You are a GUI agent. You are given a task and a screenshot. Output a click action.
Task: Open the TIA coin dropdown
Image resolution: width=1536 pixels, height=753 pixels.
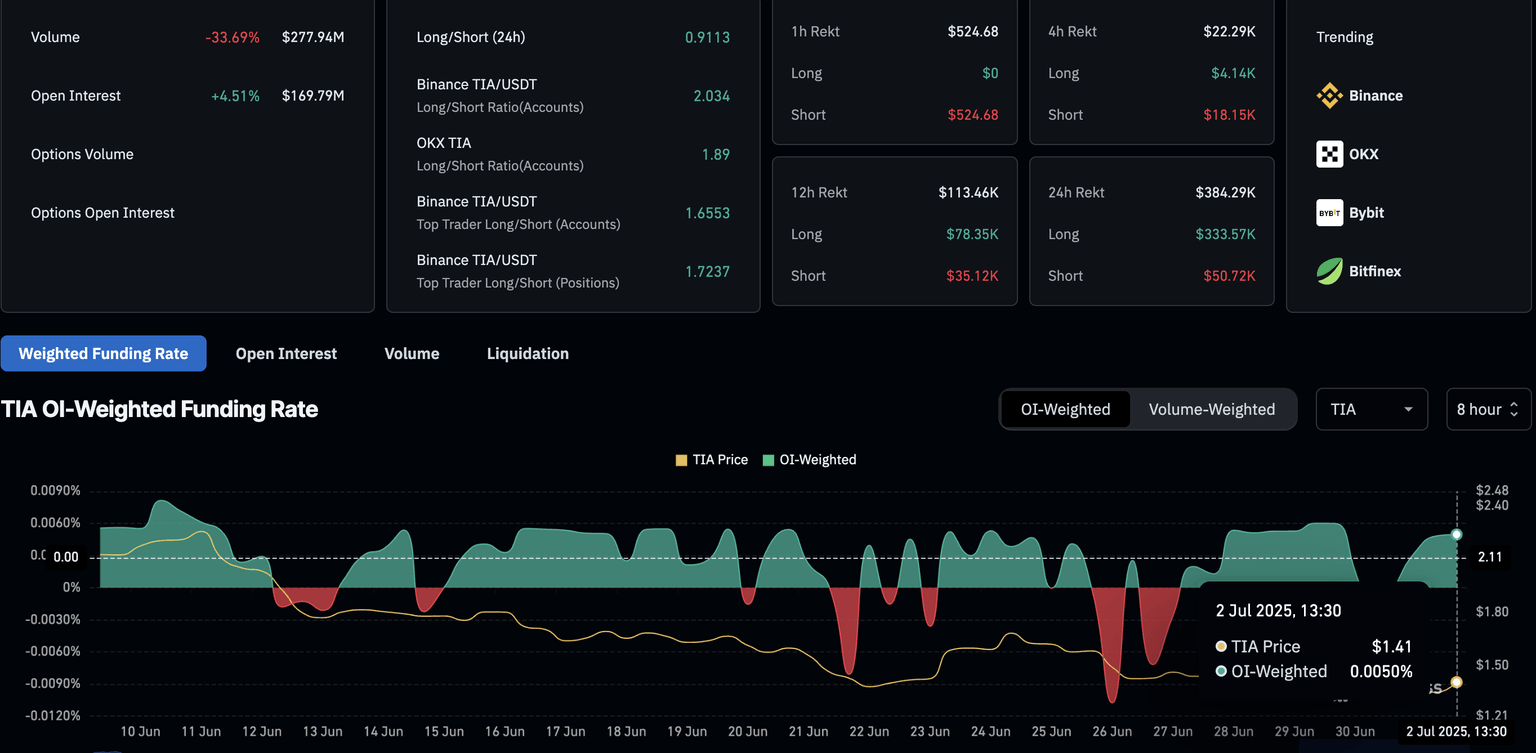coord(1371,409)
